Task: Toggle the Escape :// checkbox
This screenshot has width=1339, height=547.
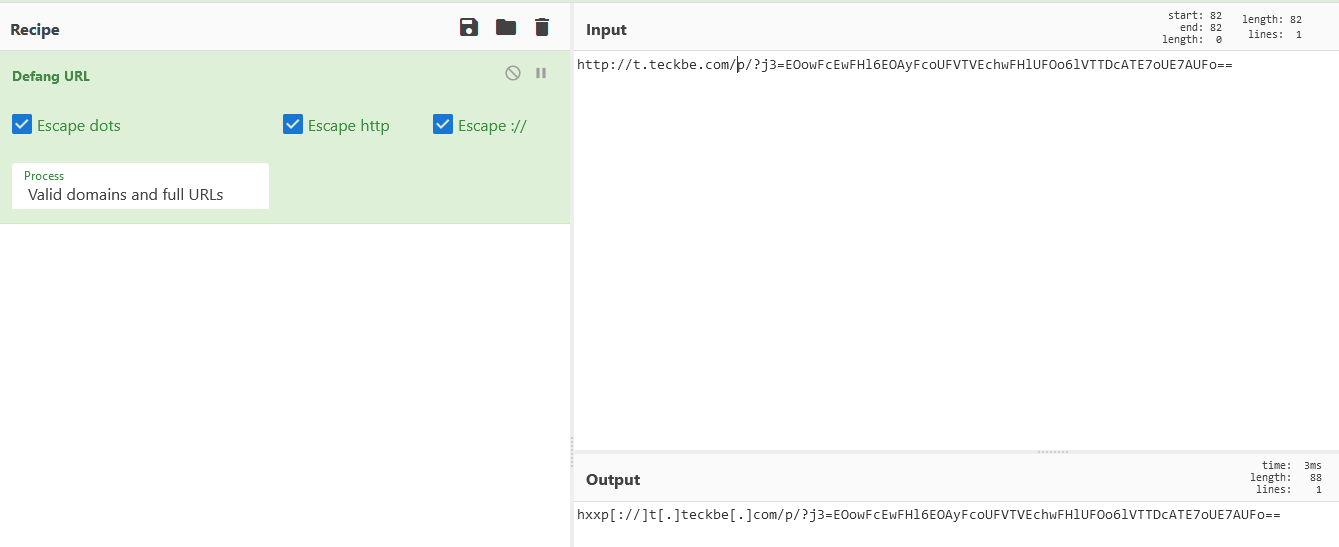Action: tap(443, 124)
